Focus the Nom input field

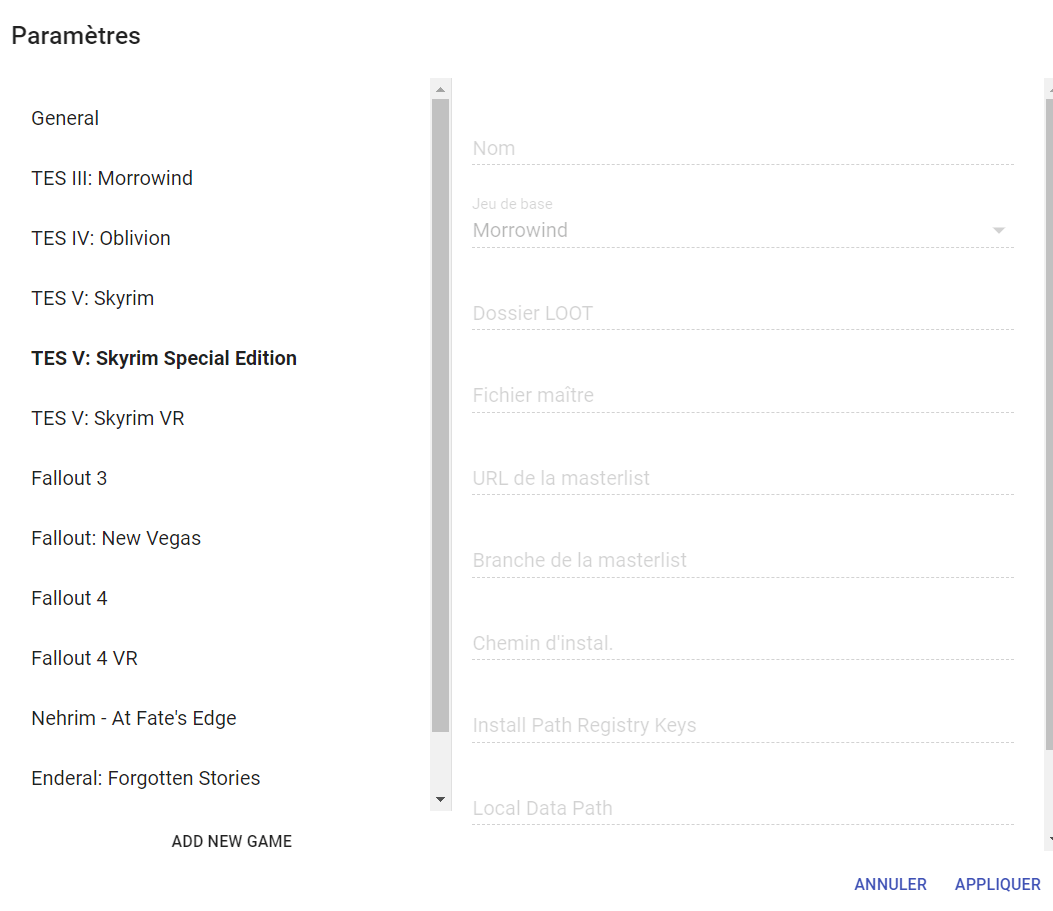click(x=743, y=148)
